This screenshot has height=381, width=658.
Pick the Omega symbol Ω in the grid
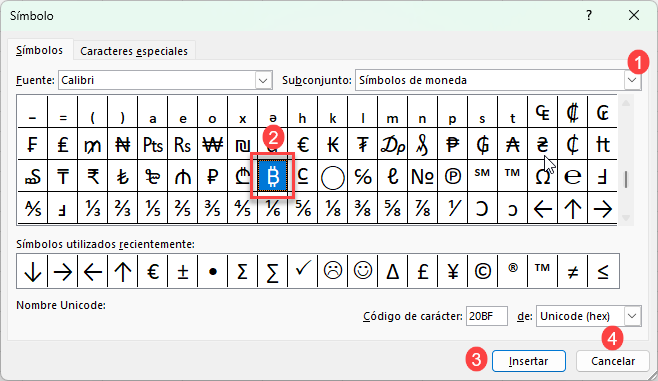(x=542, y=176)
